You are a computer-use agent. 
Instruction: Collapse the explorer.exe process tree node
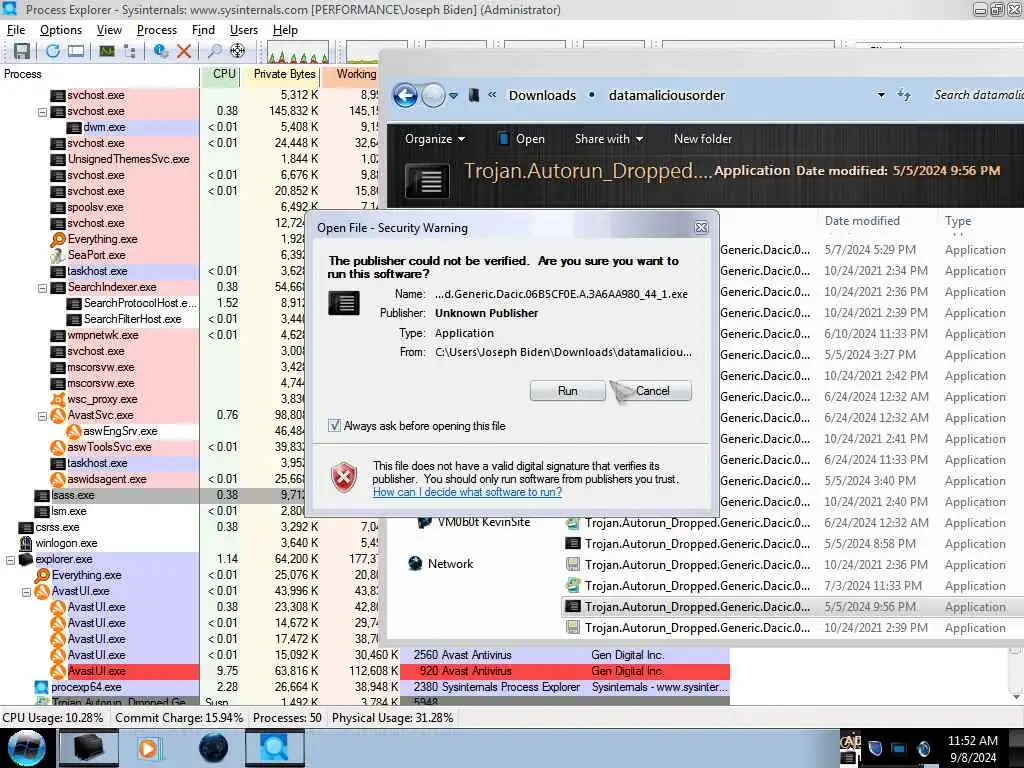(10, 560)
